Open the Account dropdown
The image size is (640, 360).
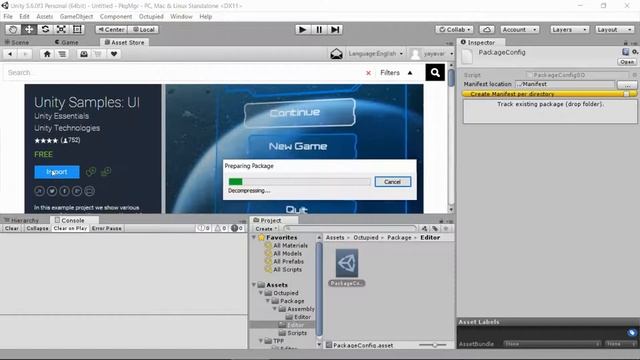tap(519, 29)
